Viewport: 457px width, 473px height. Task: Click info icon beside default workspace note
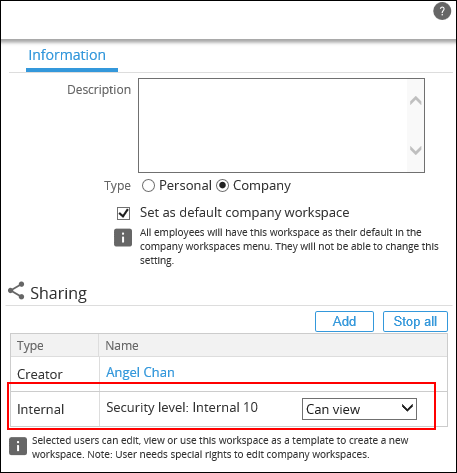(123, 238)
